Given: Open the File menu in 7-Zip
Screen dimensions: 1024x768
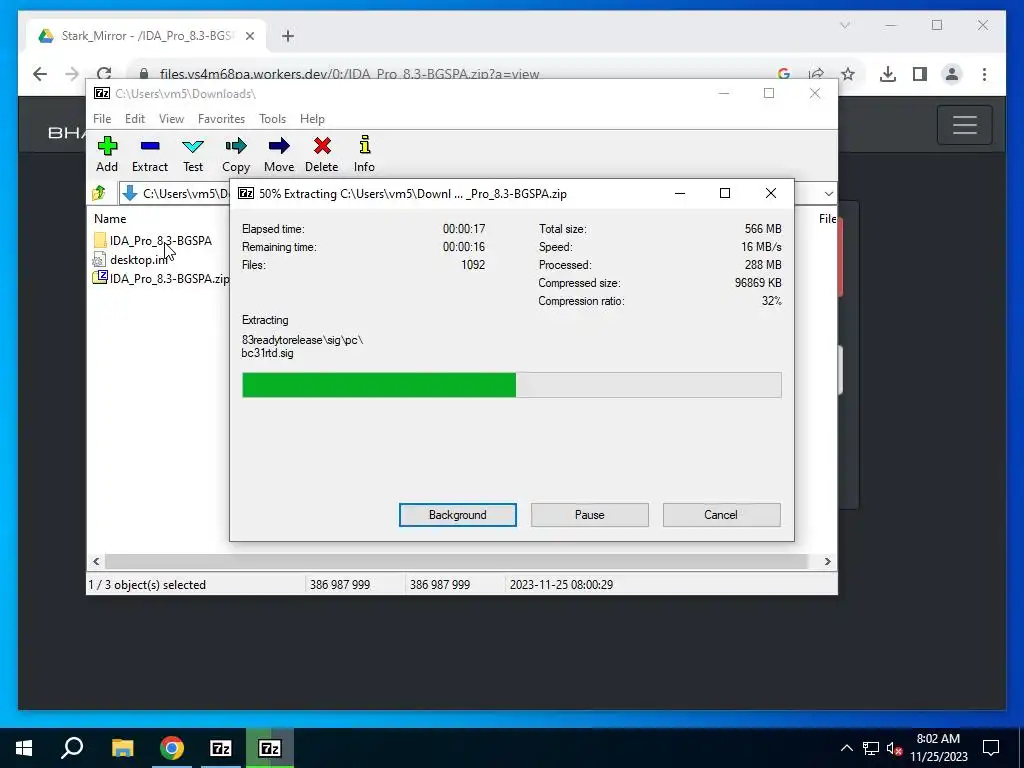Looking at the screenshot, I should 102,119.
